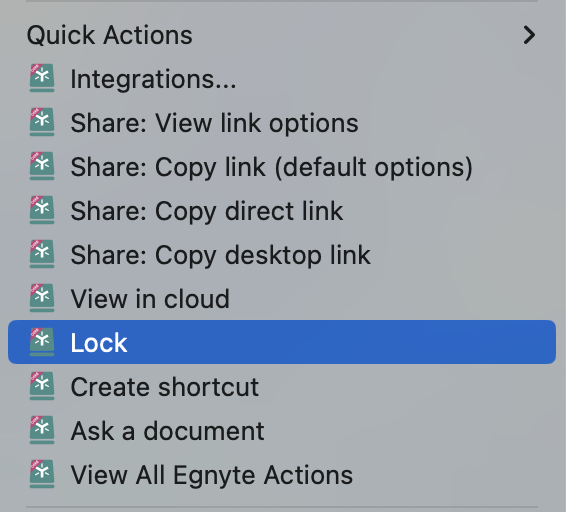Click the Egnyte icon beside Integrations
This screenshot has width=566, height=512.
coord(42,78)
